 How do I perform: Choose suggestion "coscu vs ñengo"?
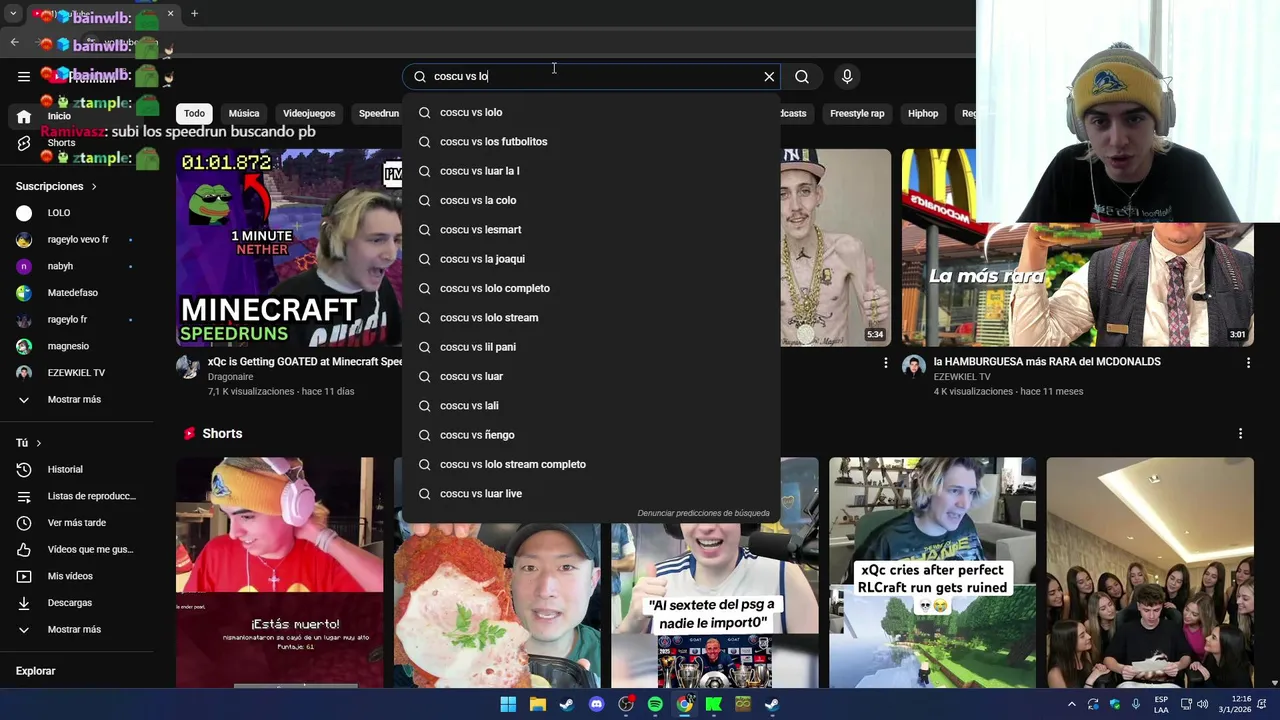point(591,435)
